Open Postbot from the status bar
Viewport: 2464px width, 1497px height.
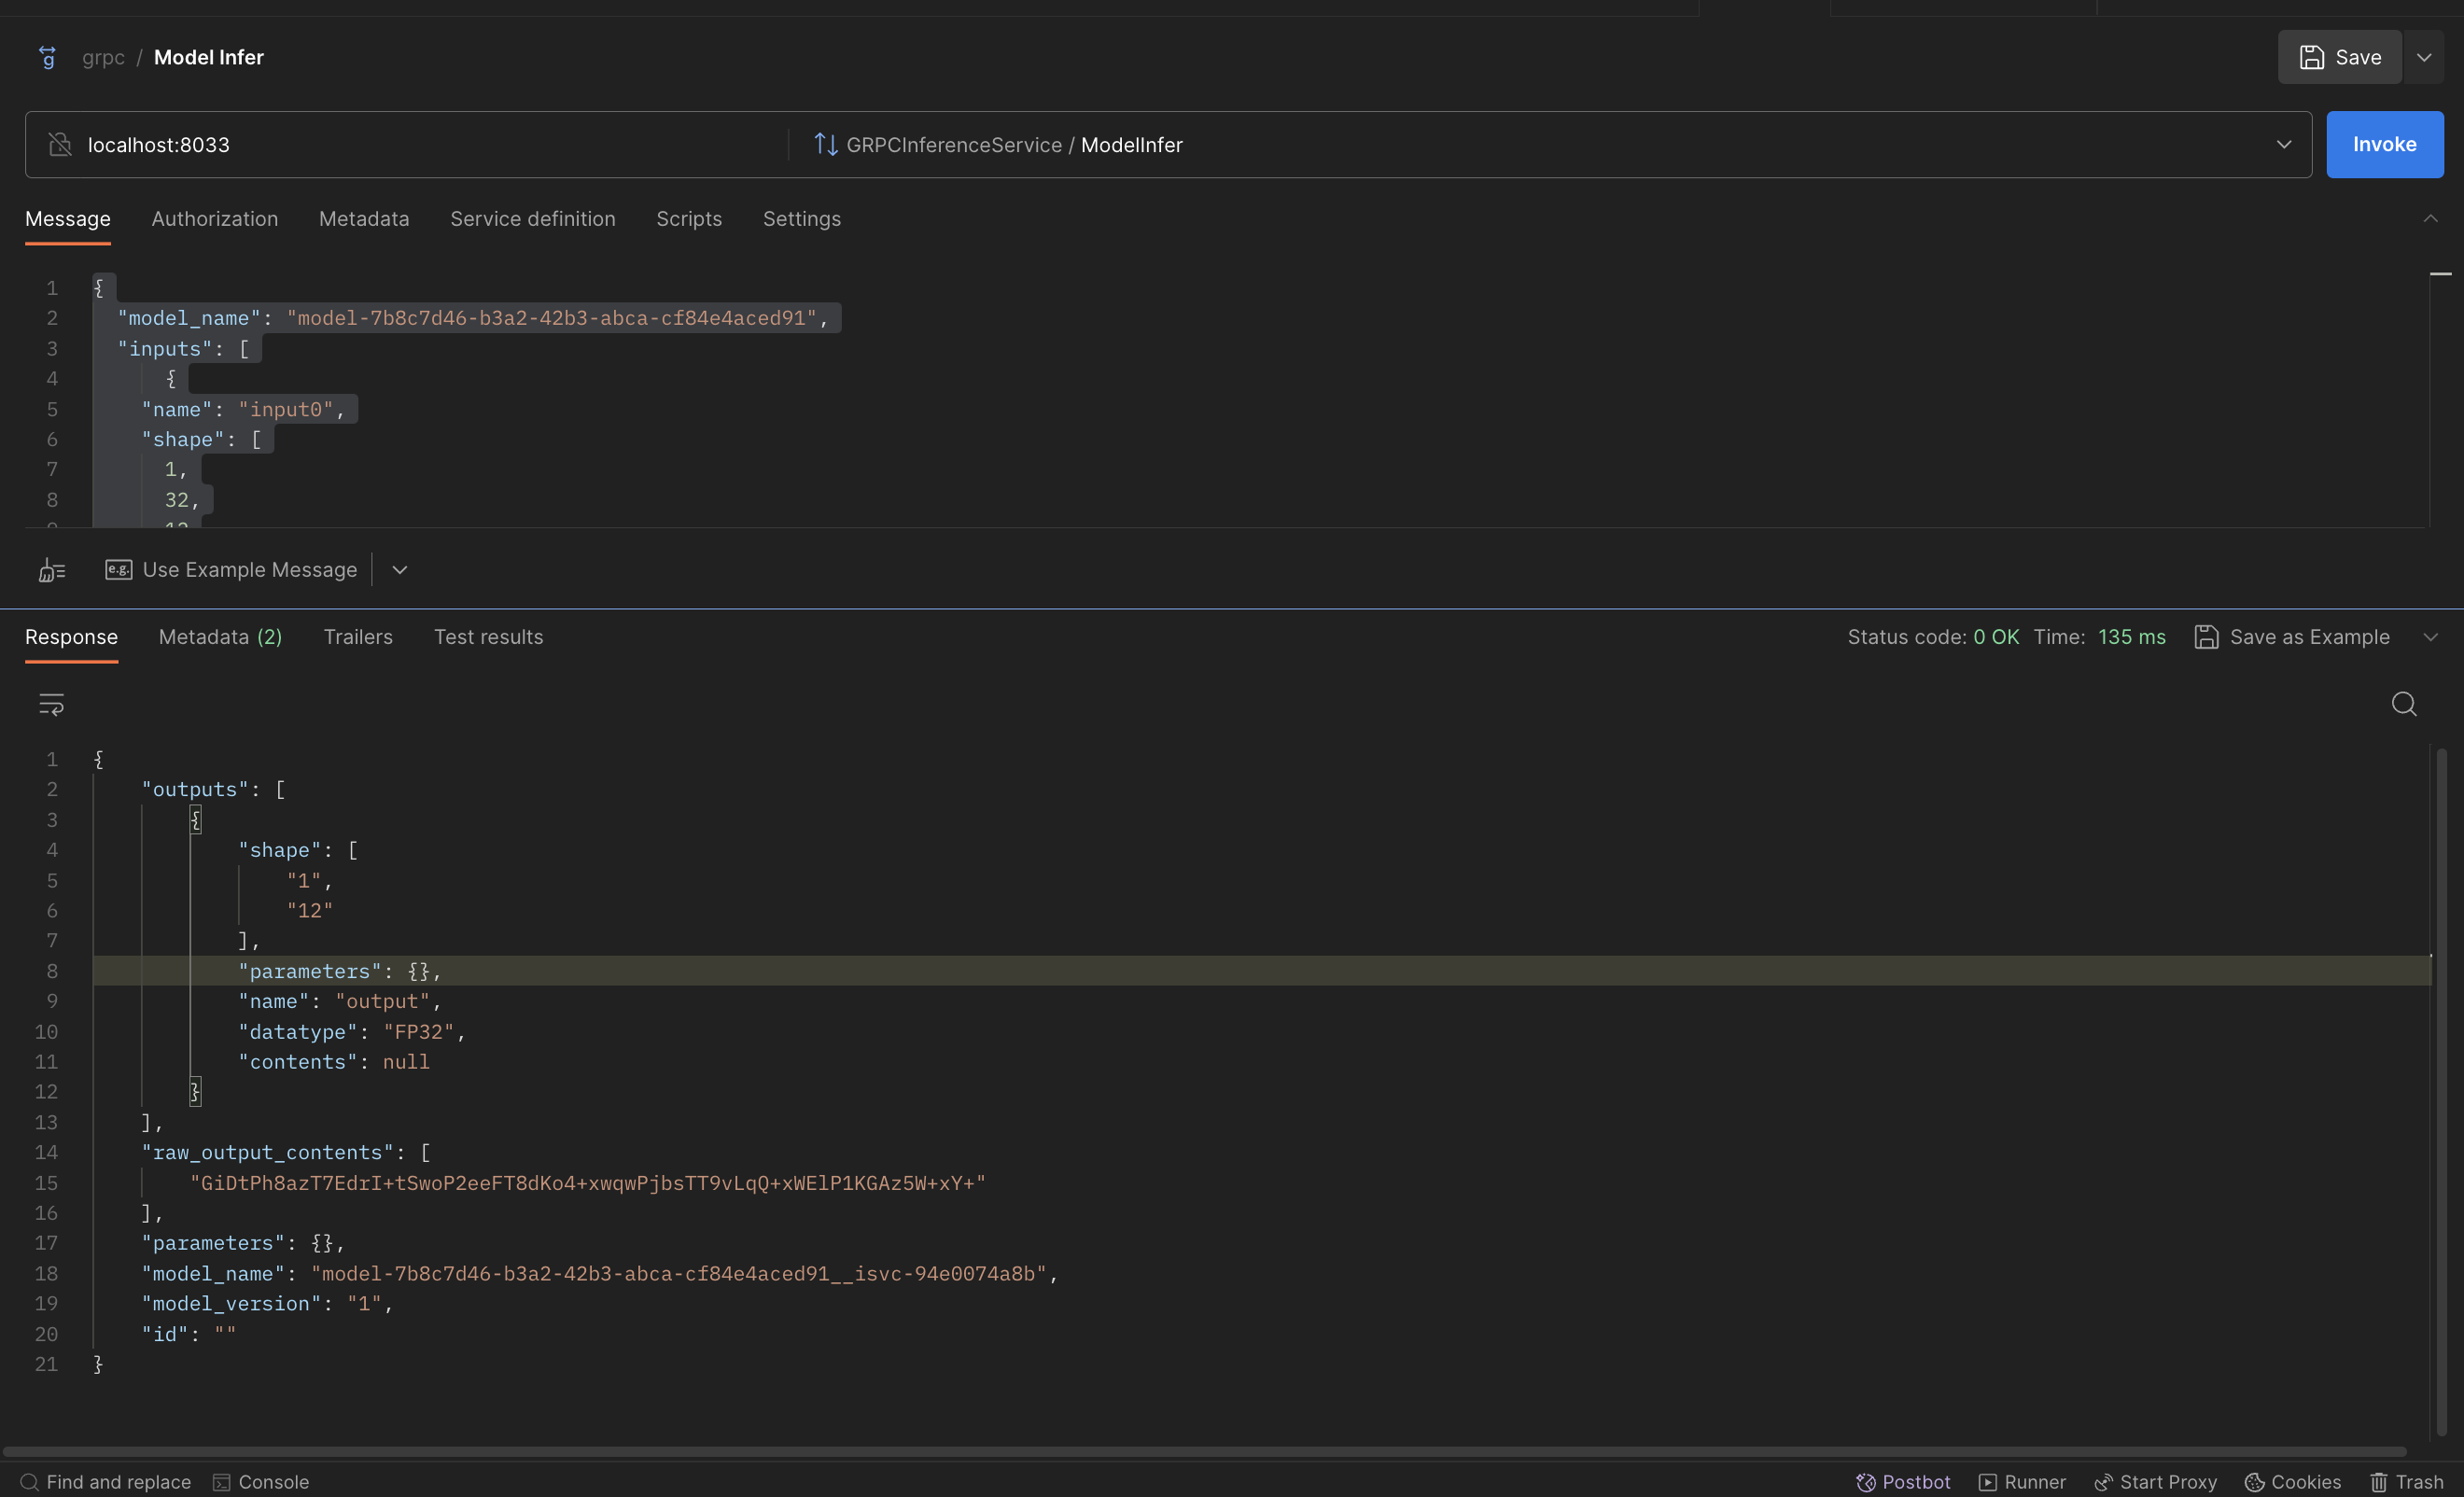[x=1901, y=1482]
